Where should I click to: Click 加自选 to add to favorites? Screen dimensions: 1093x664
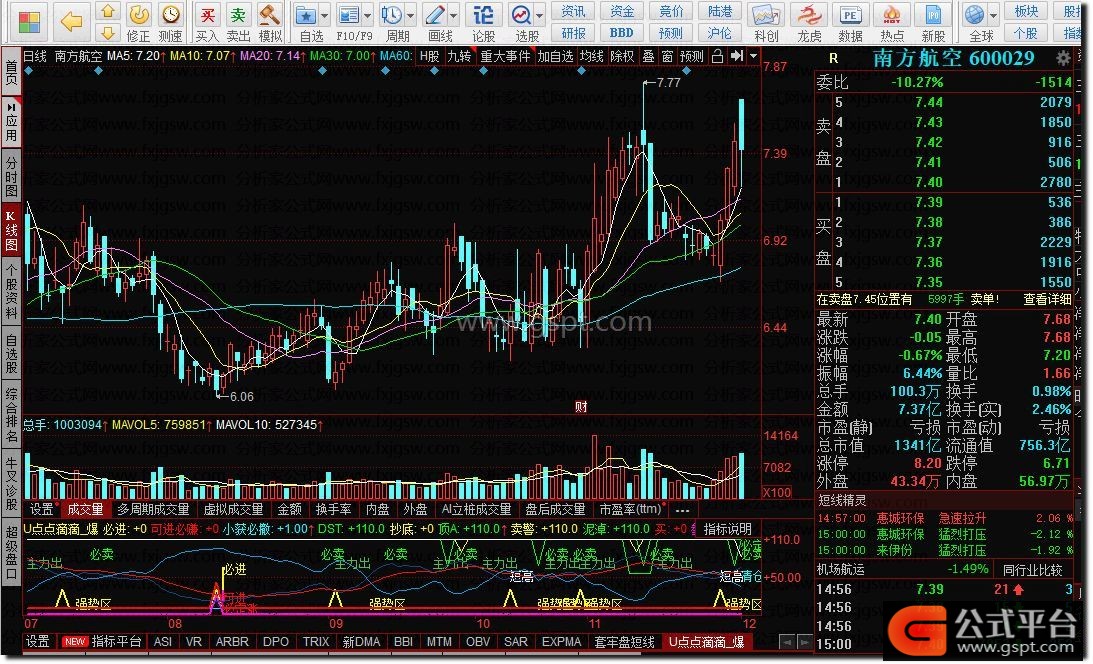(556, 56)
